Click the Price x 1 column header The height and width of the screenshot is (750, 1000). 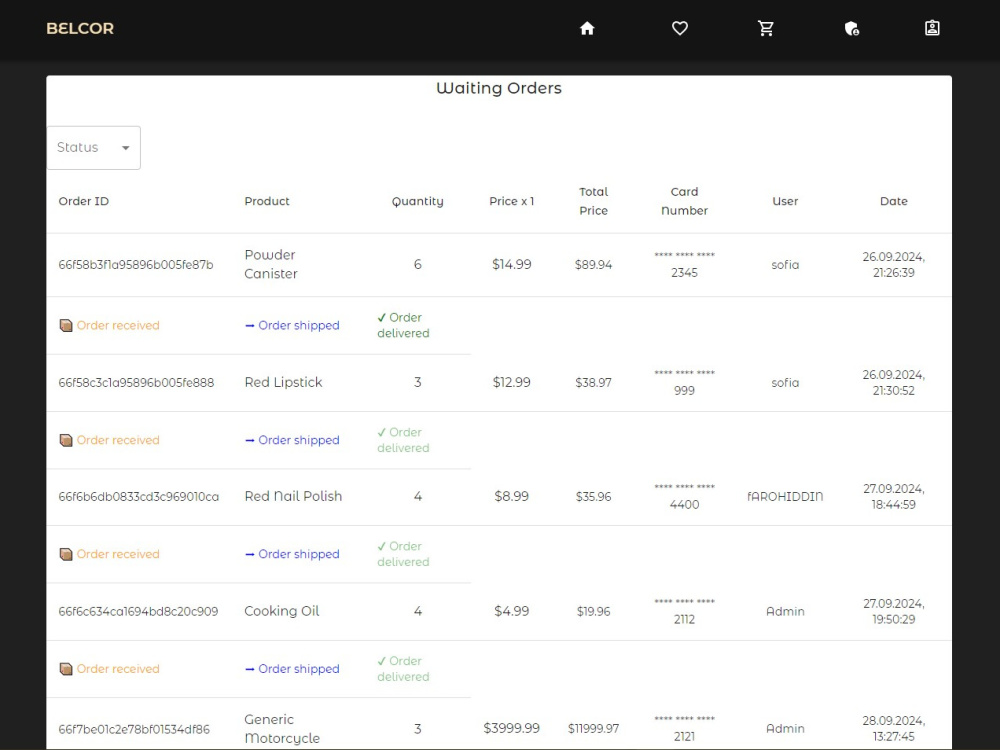click(511, 201)
